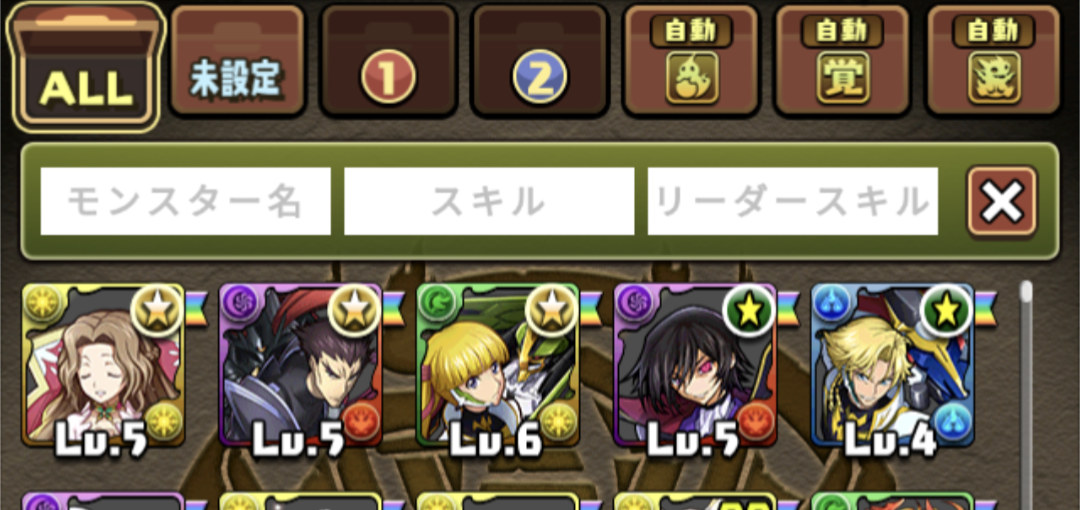The image size is (1080, 510).
Task: Click the モンスター名 search field
Action: tap(185, 201)
